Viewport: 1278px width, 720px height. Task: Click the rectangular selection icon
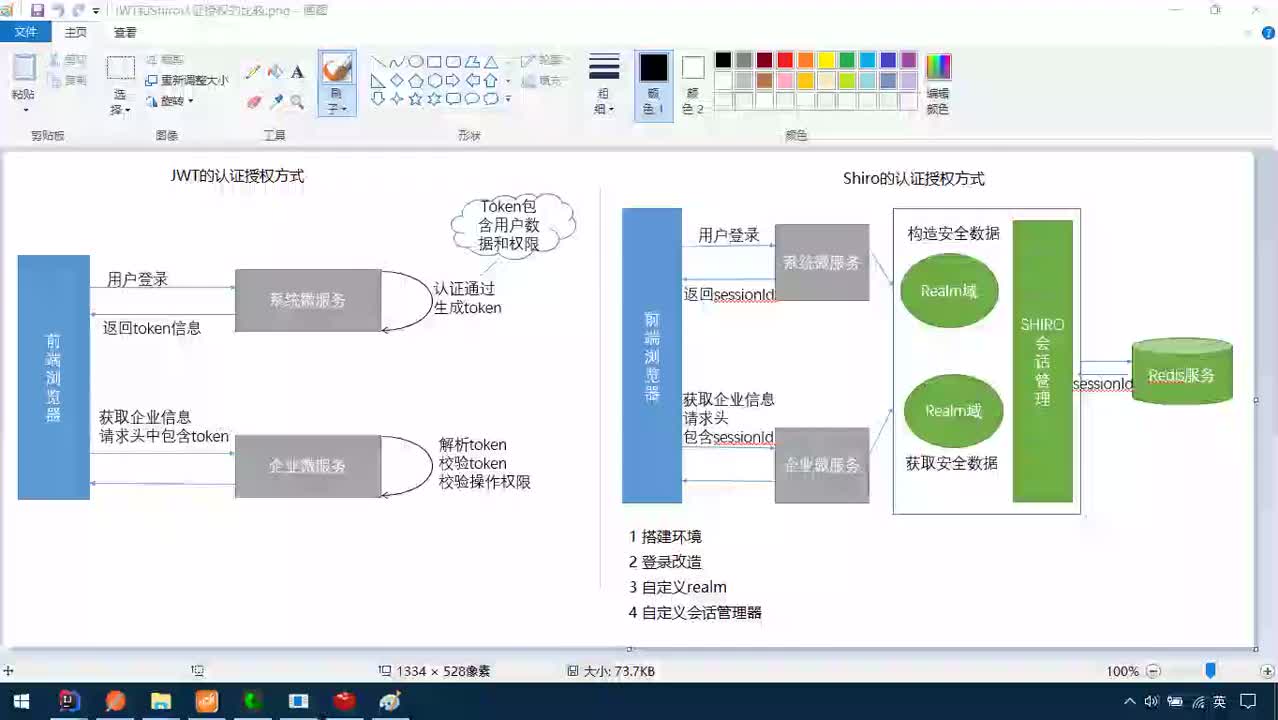tap(121, 68)
